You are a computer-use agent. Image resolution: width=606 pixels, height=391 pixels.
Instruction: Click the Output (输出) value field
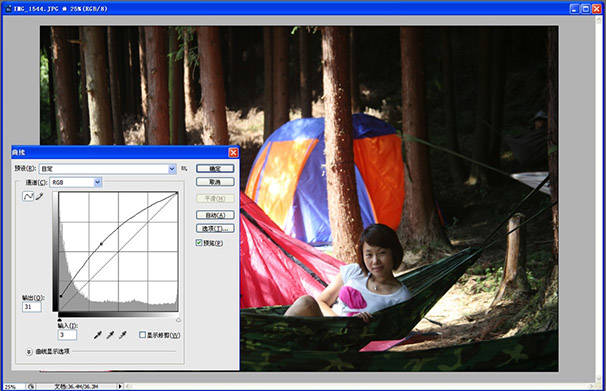[x=32, y=307]
